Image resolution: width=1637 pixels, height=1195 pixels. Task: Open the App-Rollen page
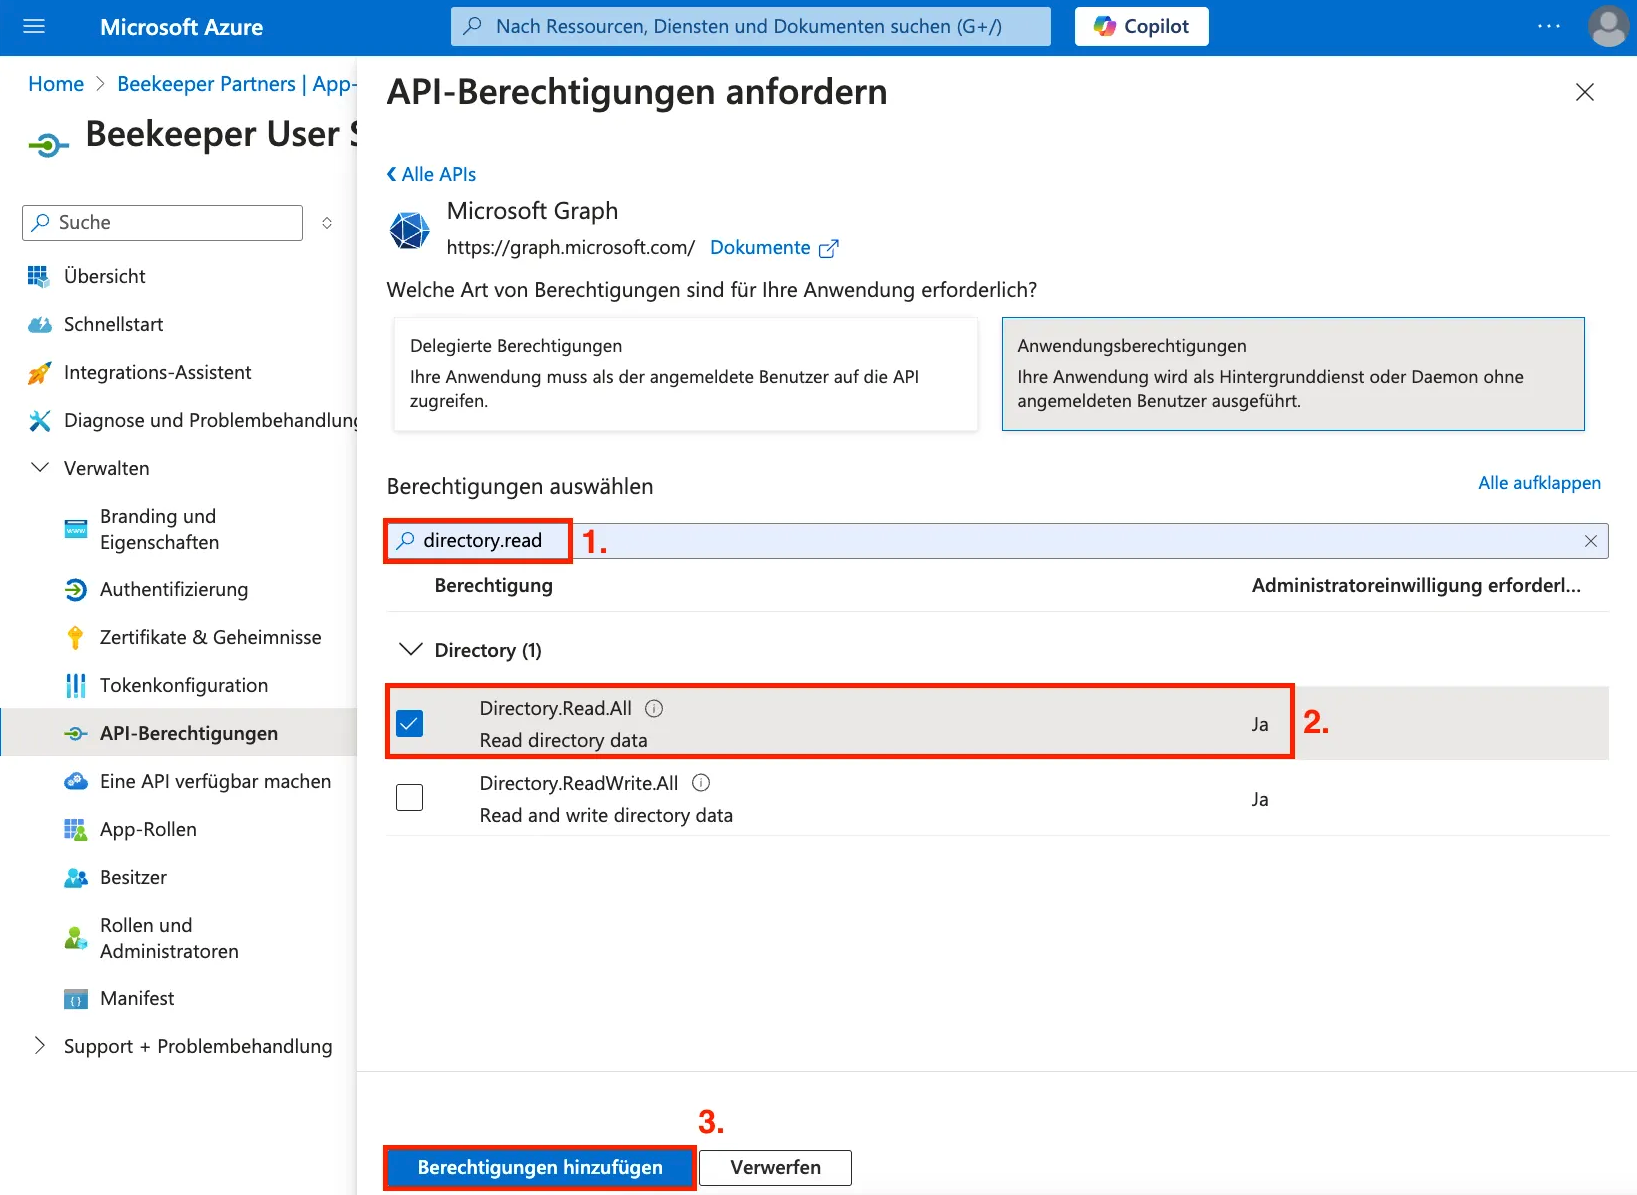pos(148,829)
